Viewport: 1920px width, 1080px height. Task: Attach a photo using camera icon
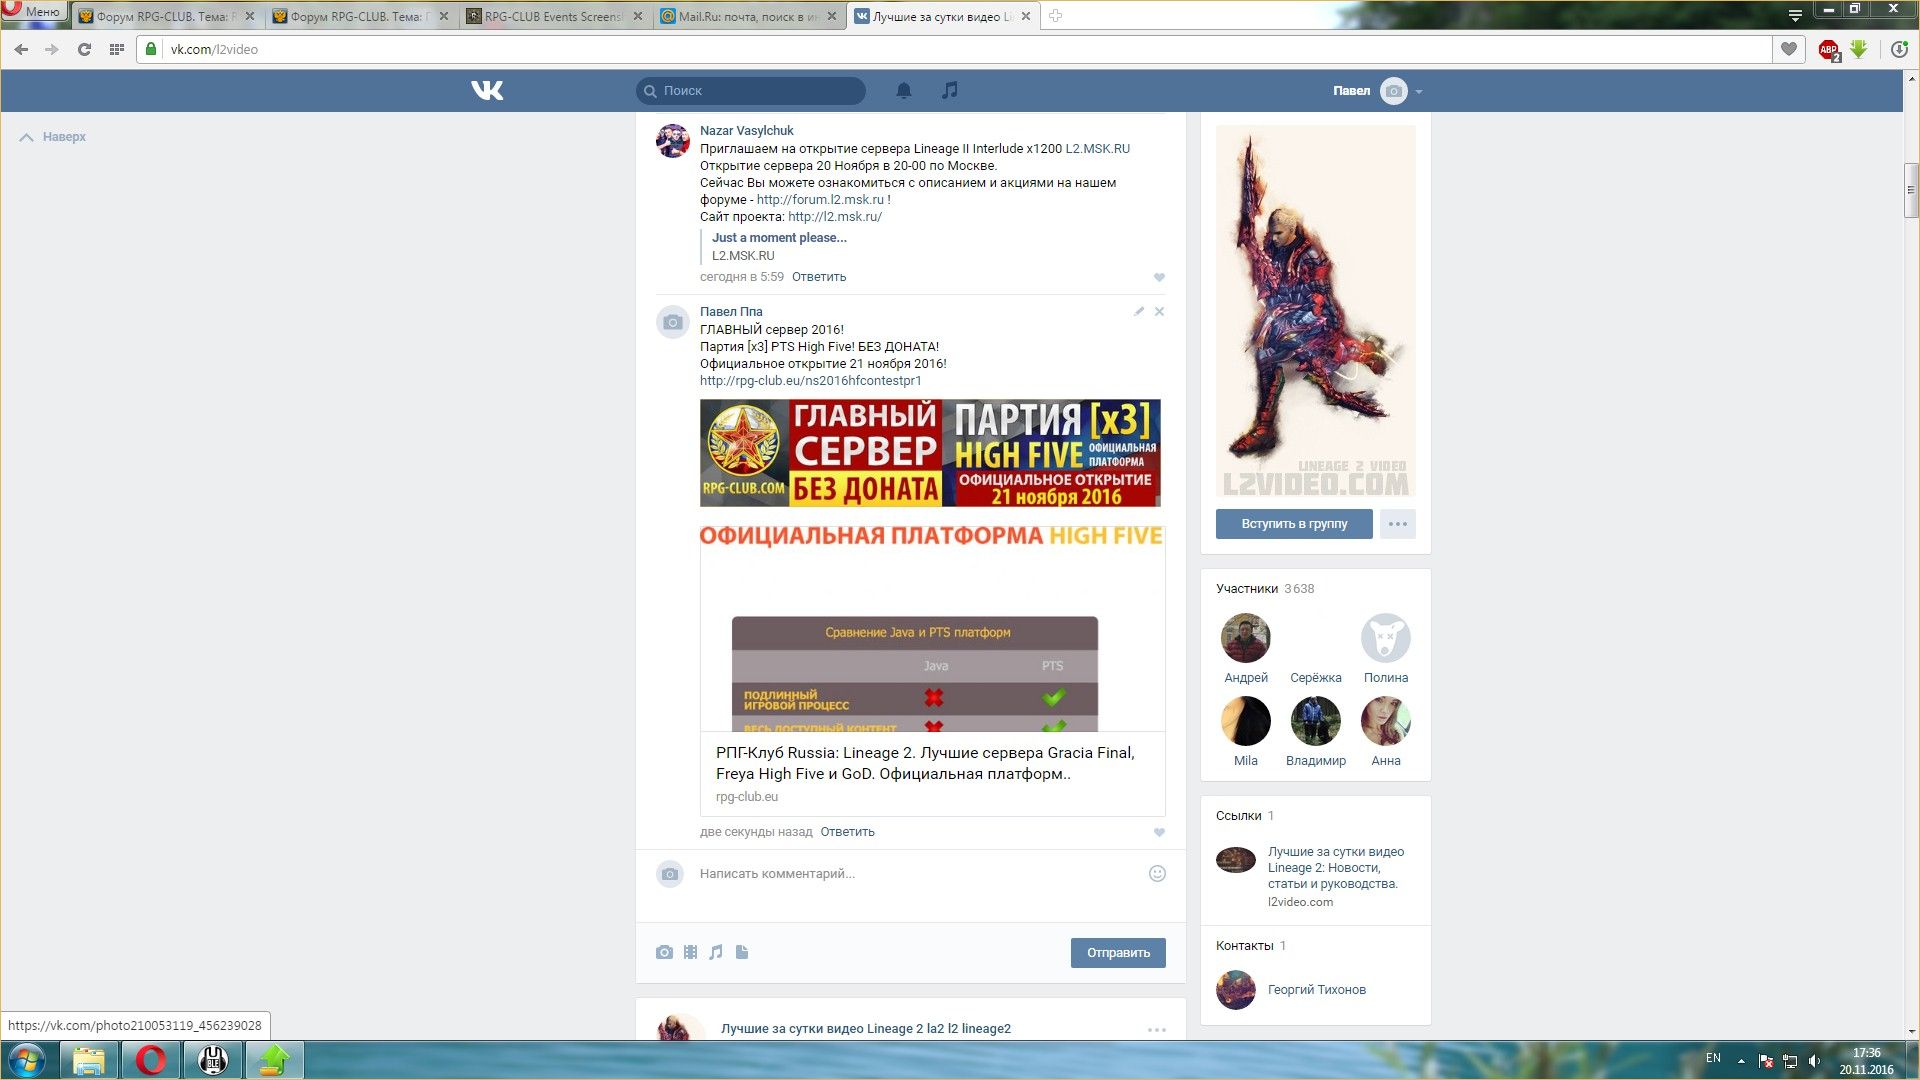point(664,952)
